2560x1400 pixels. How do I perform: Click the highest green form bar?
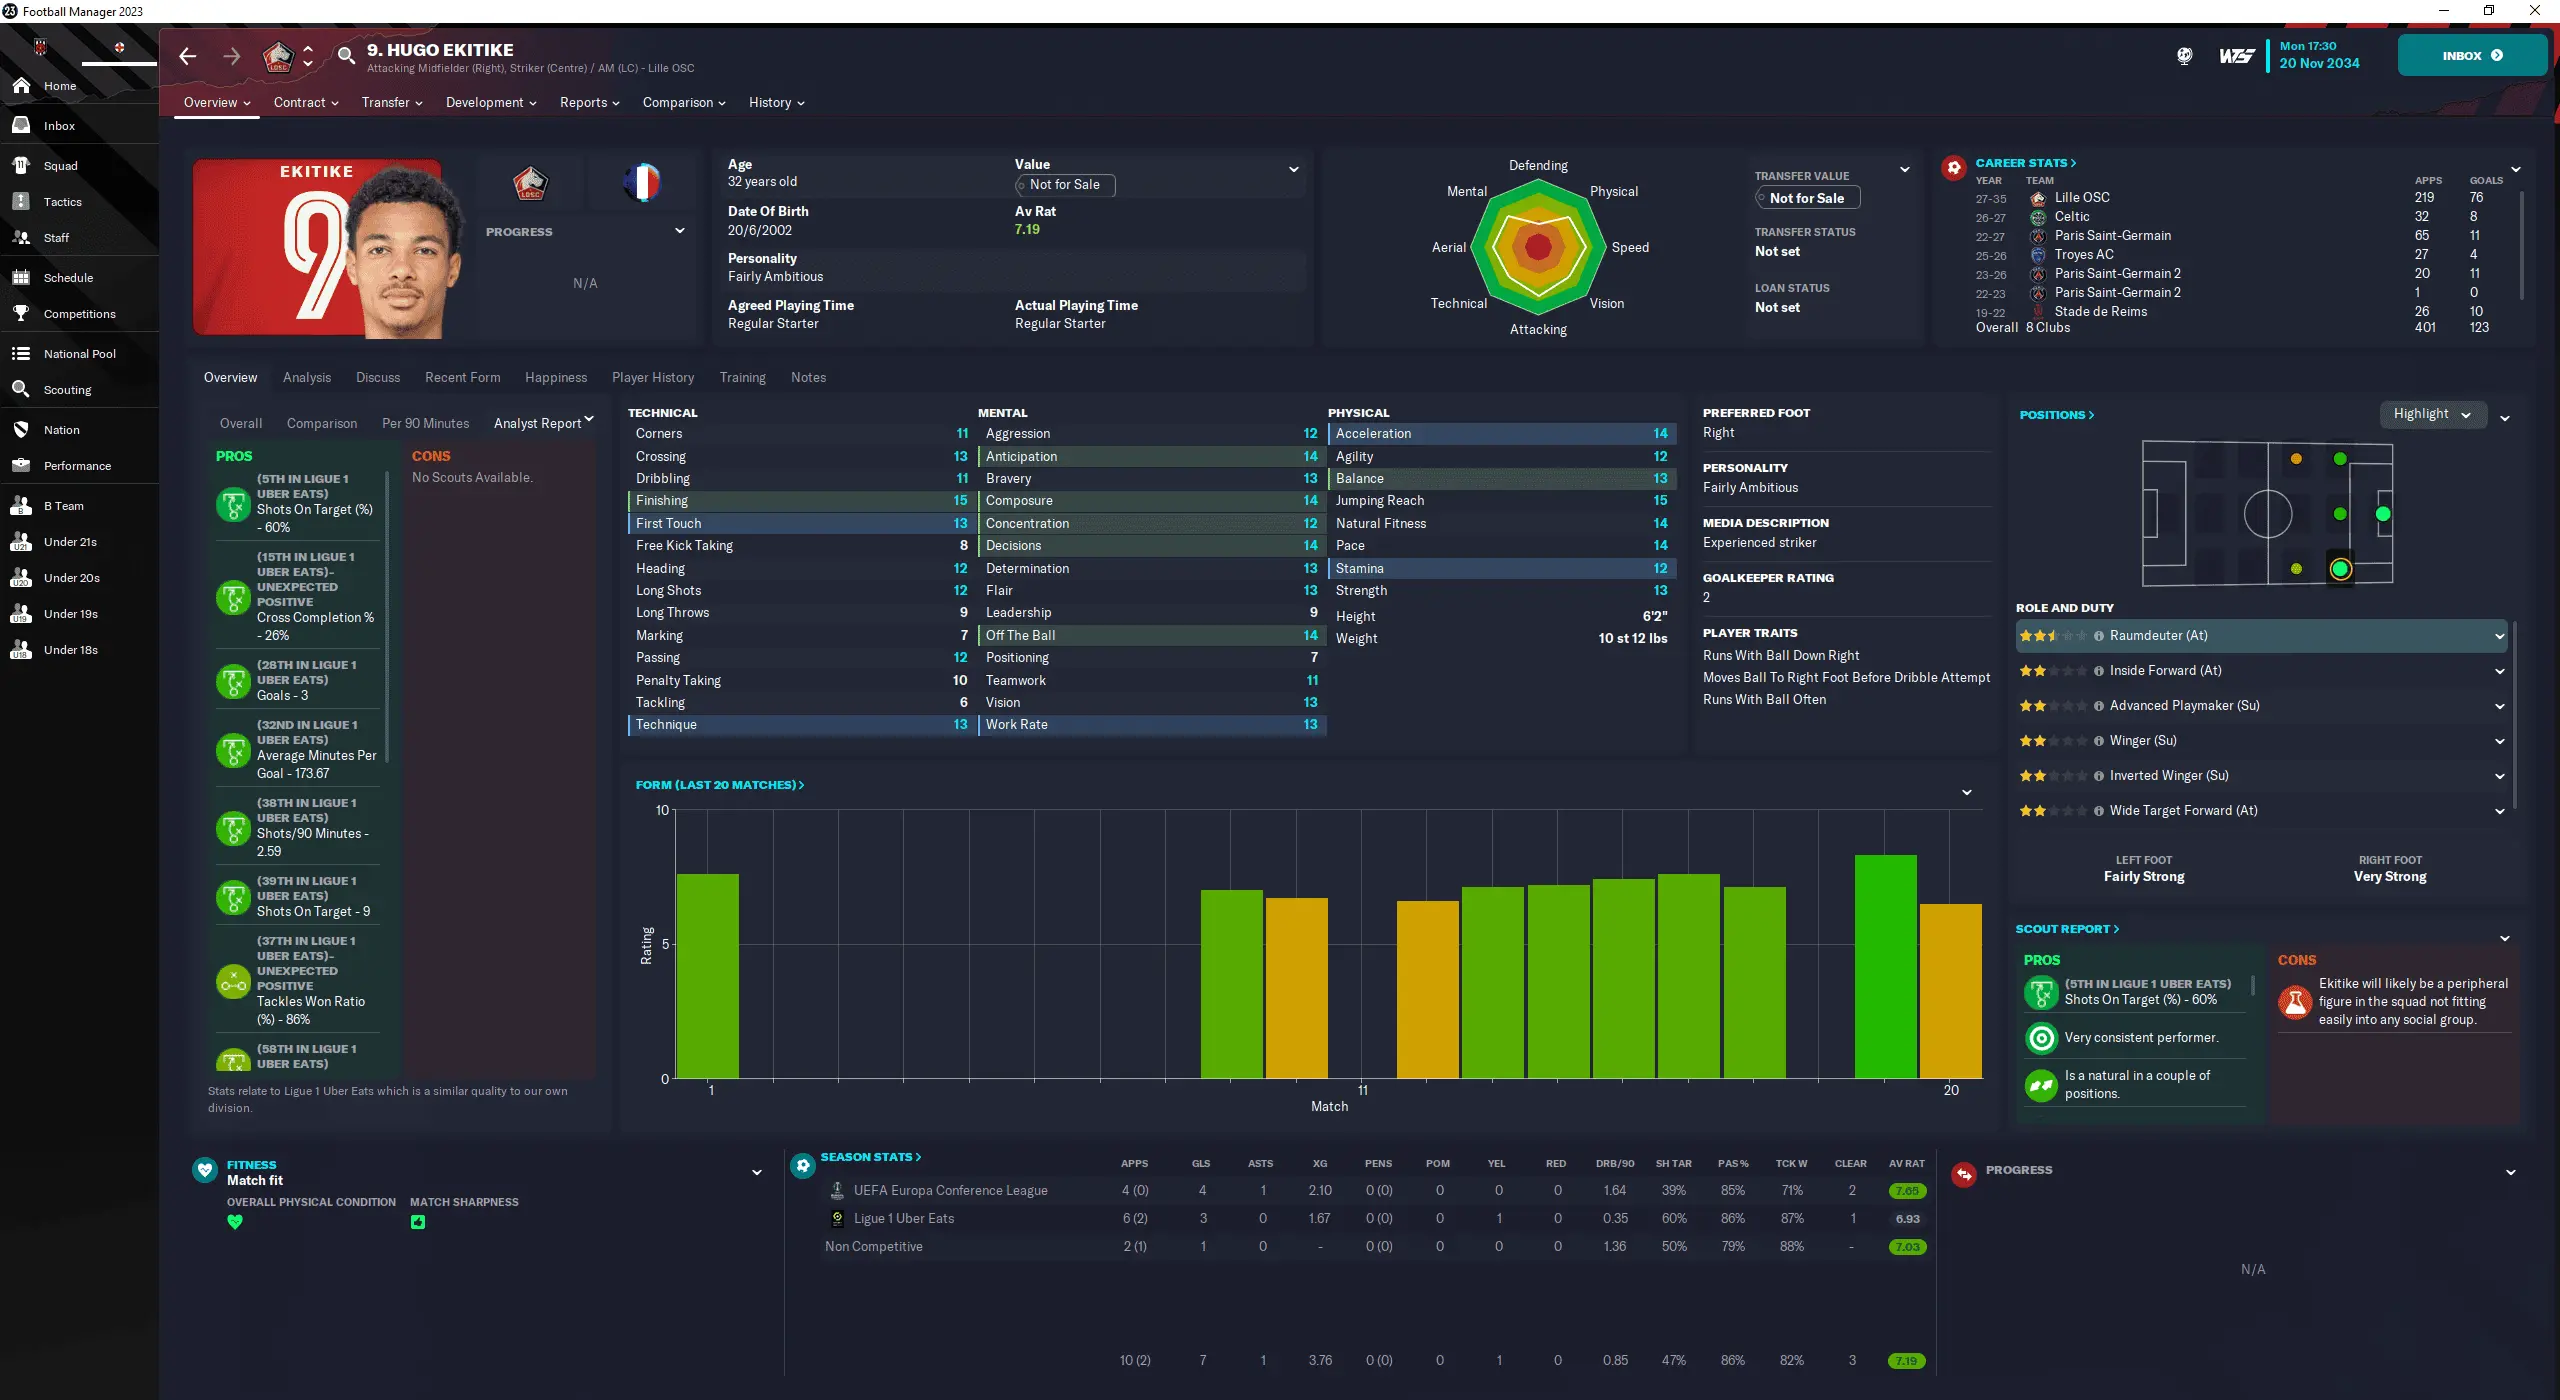[1885, 965]
